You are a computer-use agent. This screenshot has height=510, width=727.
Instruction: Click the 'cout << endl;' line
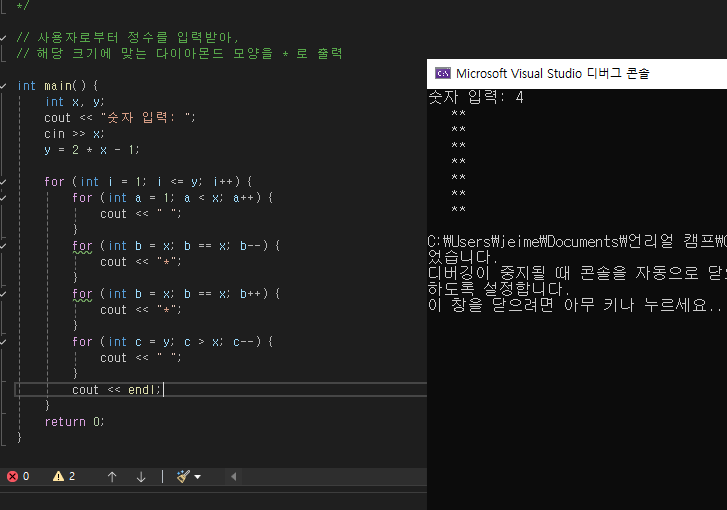(x=116, y=390)
